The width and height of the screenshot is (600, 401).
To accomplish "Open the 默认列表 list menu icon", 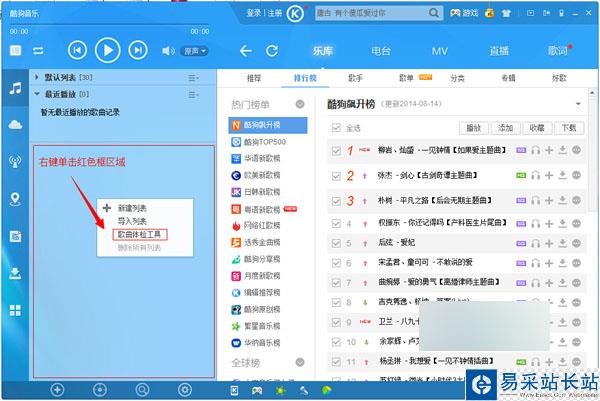I will (x=193, y=78).
